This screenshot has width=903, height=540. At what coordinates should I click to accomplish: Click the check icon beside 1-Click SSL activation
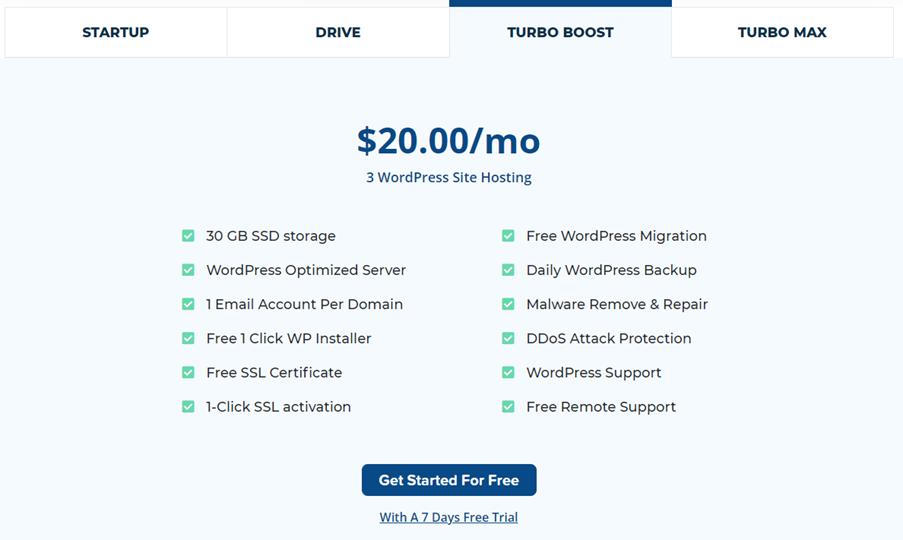point(188,406)
